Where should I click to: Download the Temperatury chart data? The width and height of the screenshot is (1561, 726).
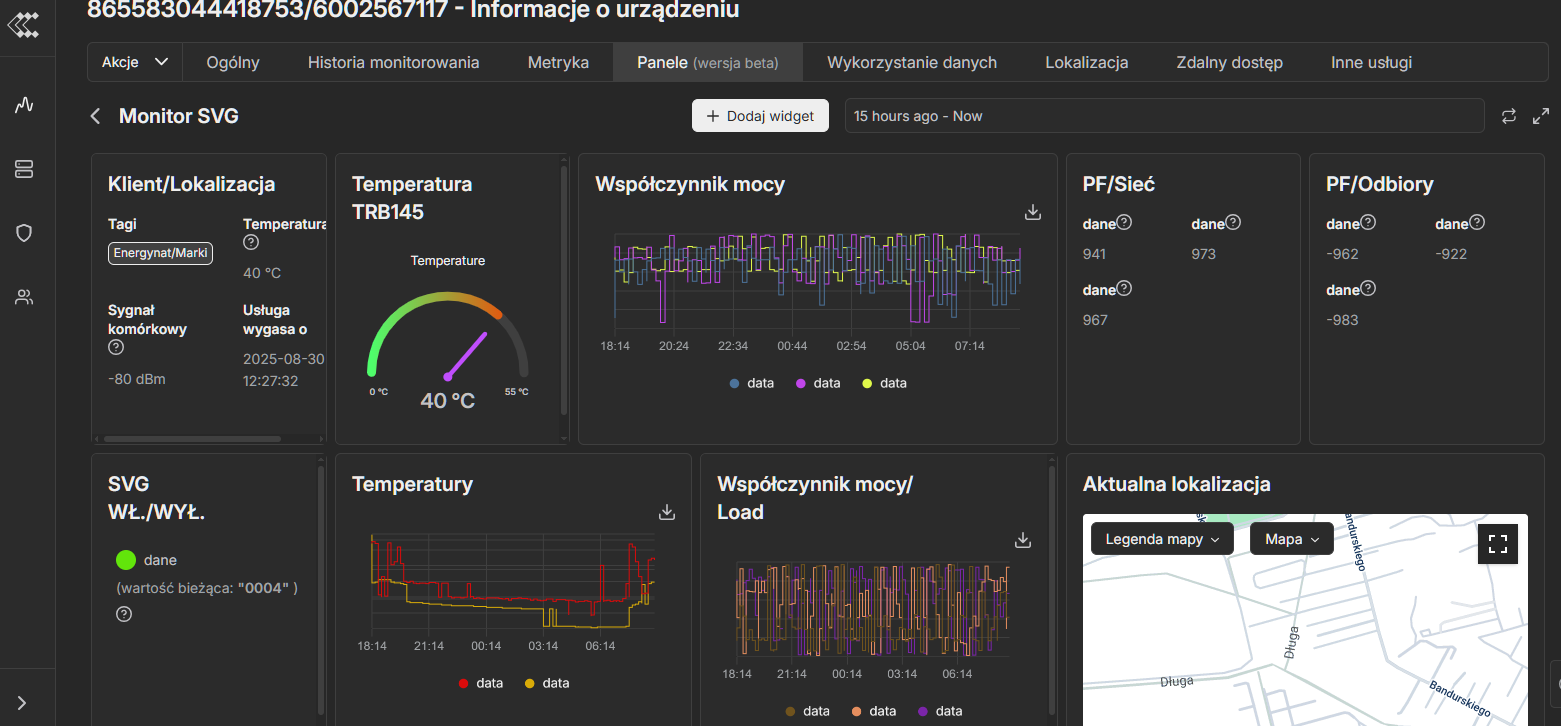point(667,512)
